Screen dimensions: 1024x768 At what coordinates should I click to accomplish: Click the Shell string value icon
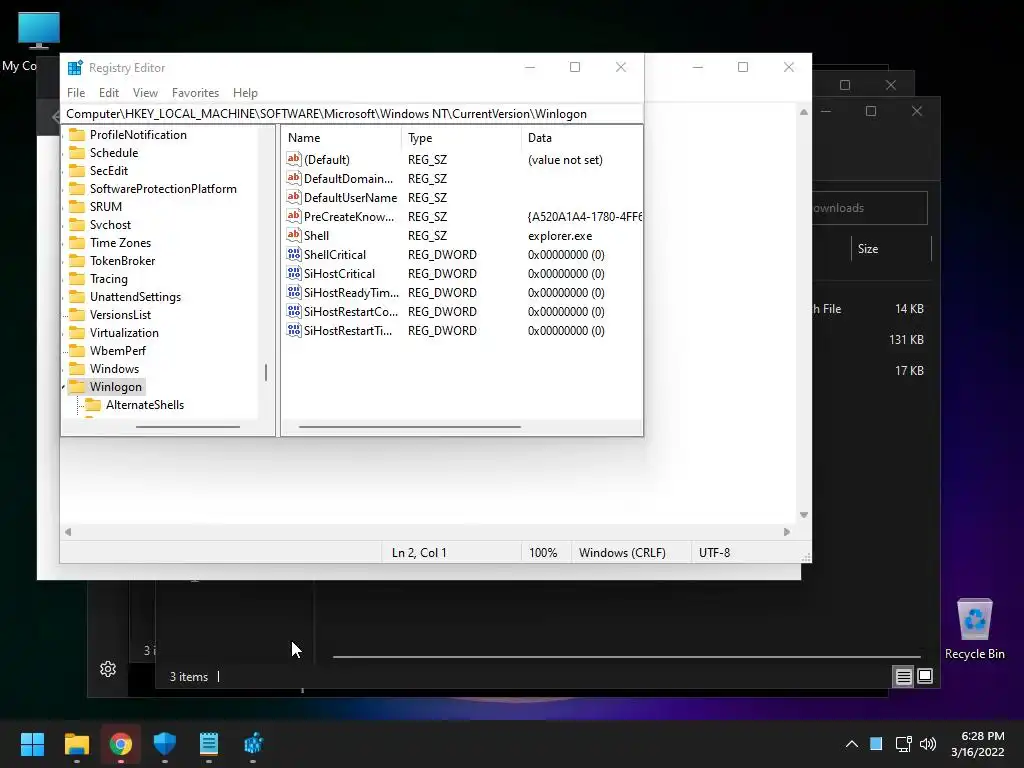click(x=294, y=235)
